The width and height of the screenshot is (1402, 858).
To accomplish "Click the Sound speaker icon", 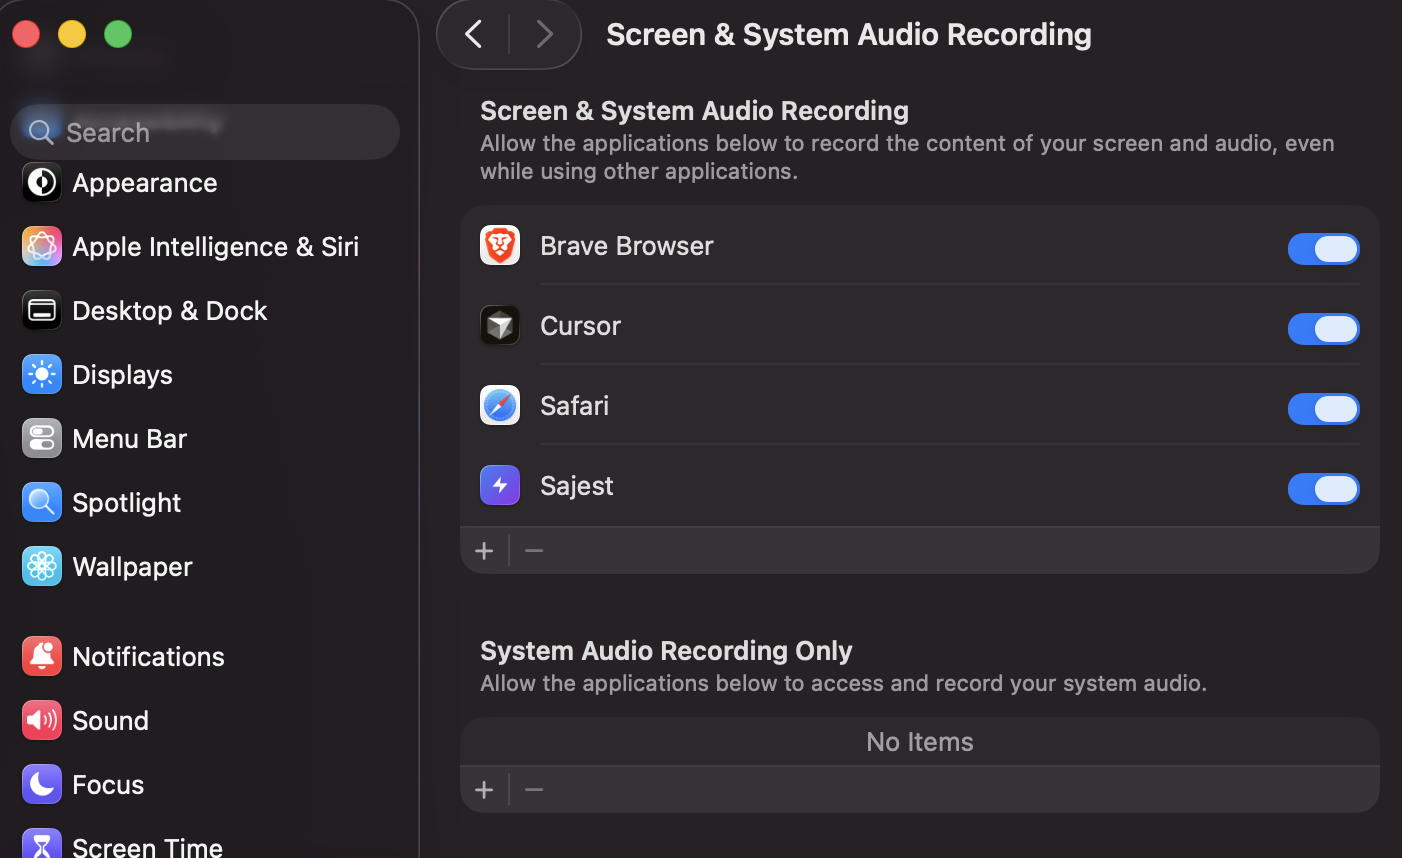I will tap(42, 721).
